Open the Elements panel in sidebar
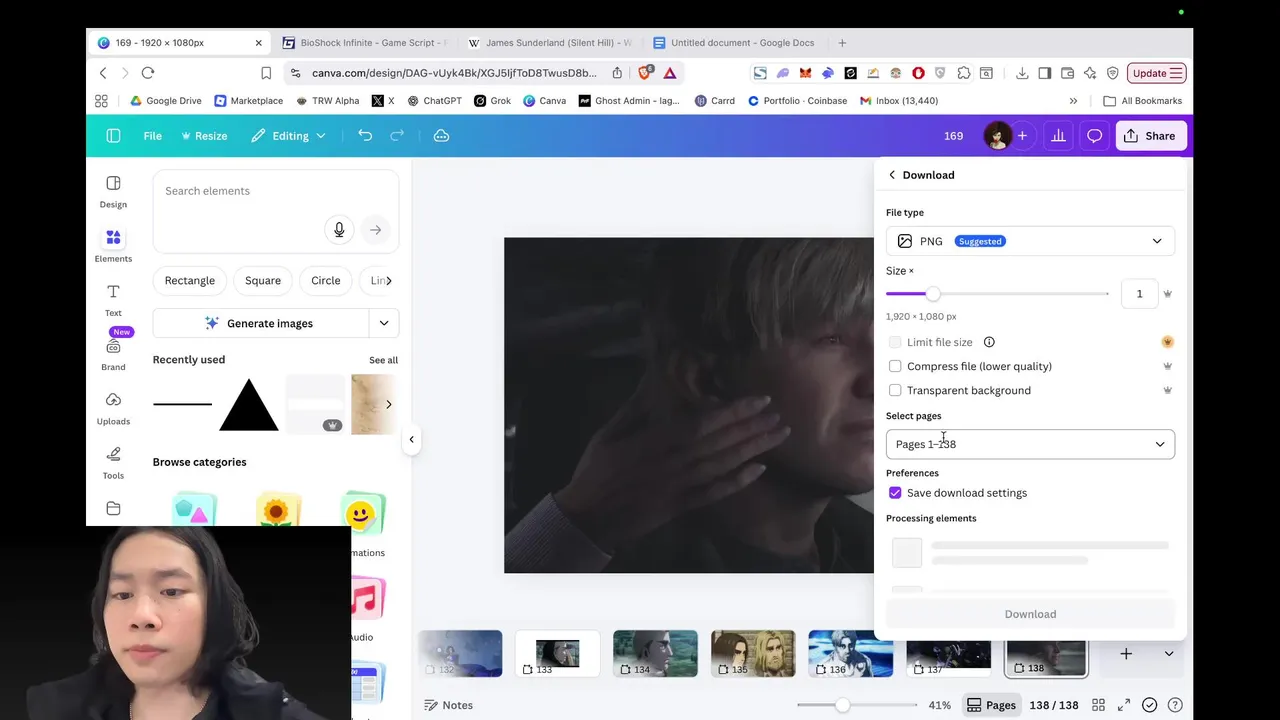 pyautogui.click(x=113, y=246)
